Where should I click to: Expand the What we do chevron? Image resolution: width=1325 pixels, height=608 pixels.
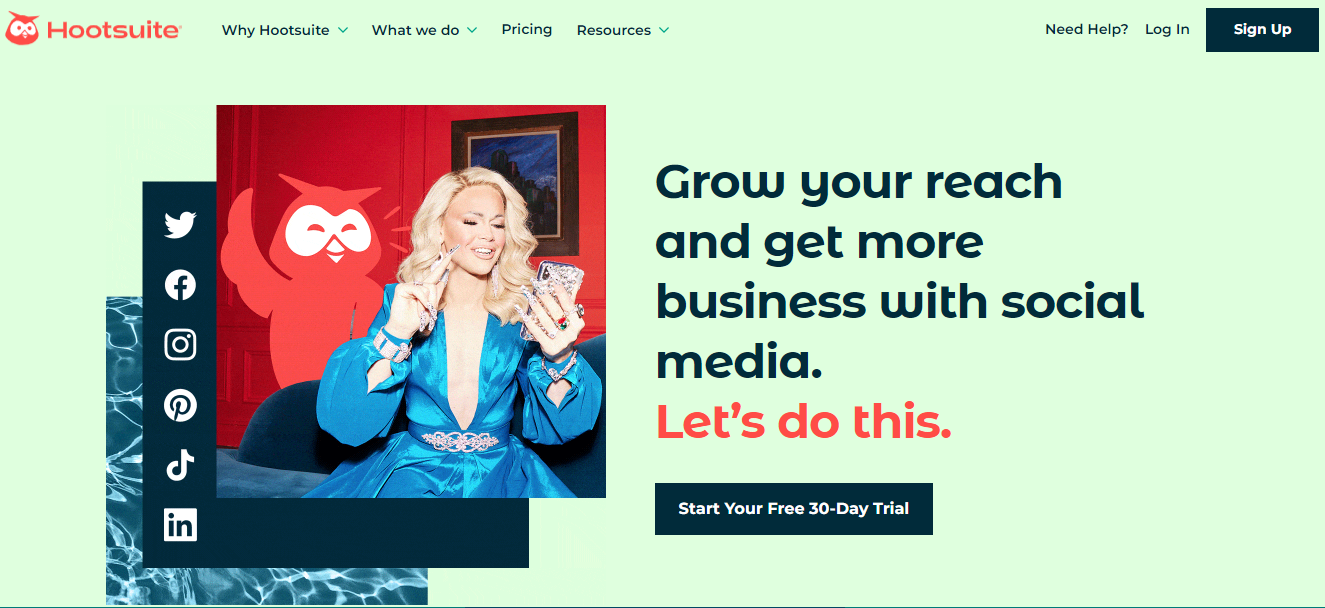[472, 30]
